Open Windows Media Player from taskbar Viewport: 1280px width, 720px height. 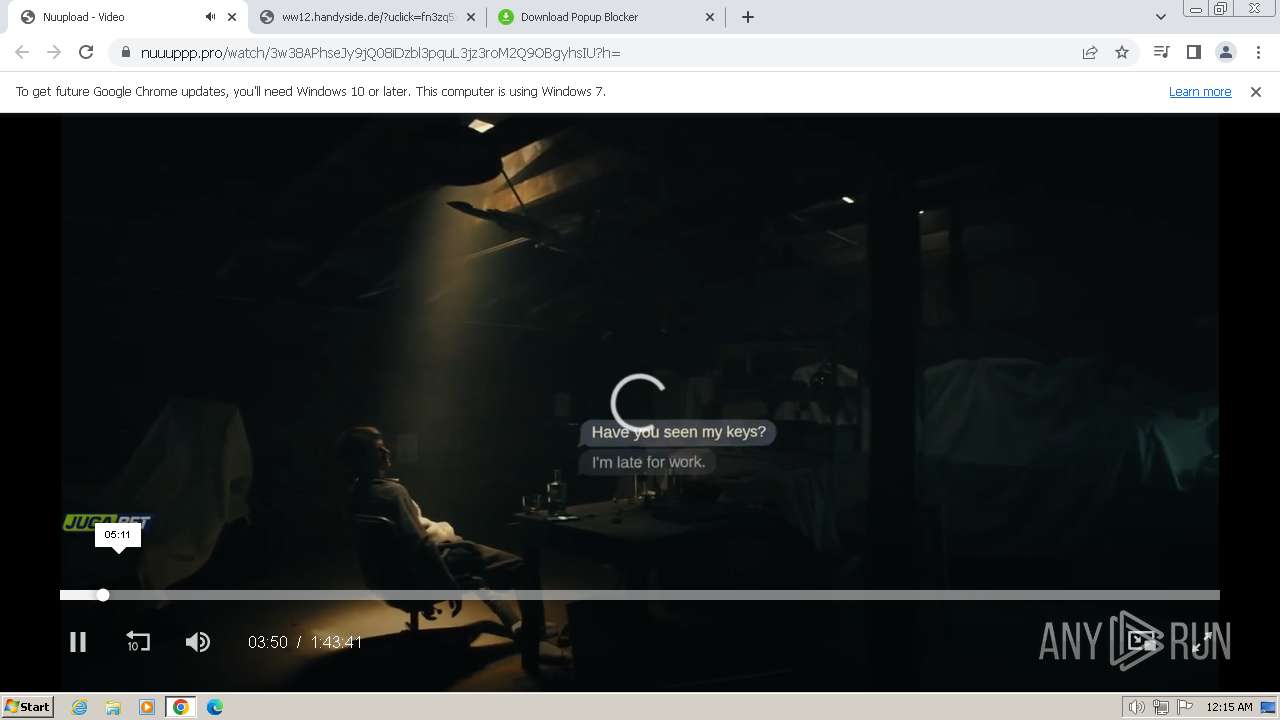coord(147,707)
